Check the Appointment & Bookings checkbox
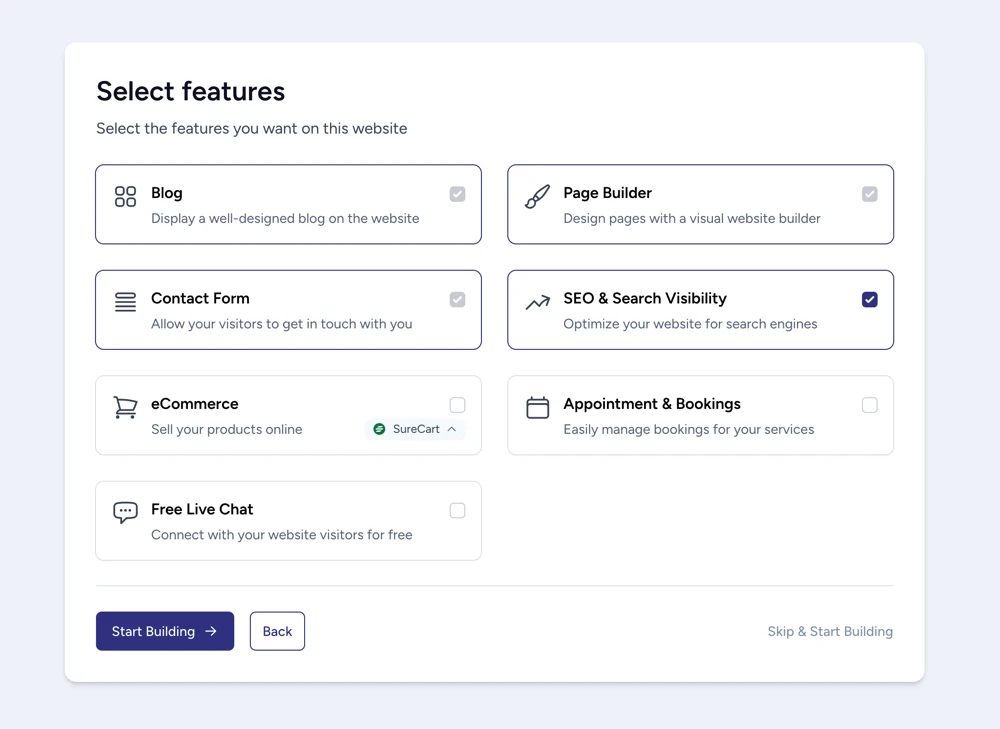The width and height of the screenshot is (1000, 729). (x=869, y=404)
